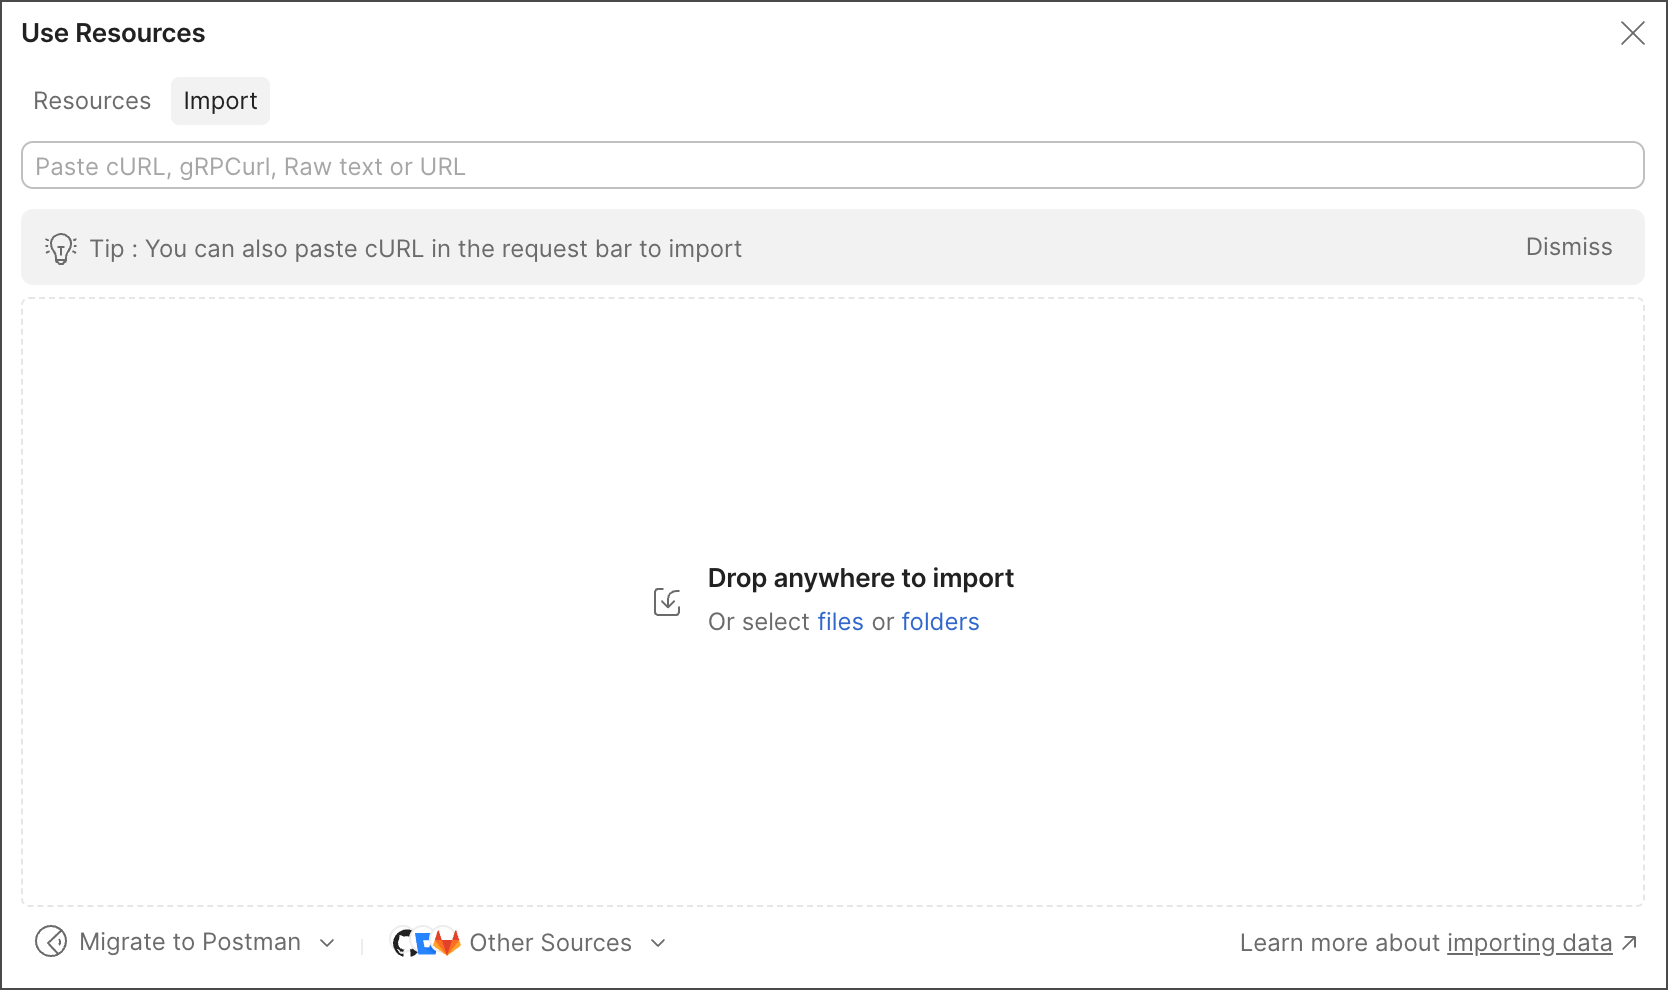Click the lightbulb tip icon

61,248
